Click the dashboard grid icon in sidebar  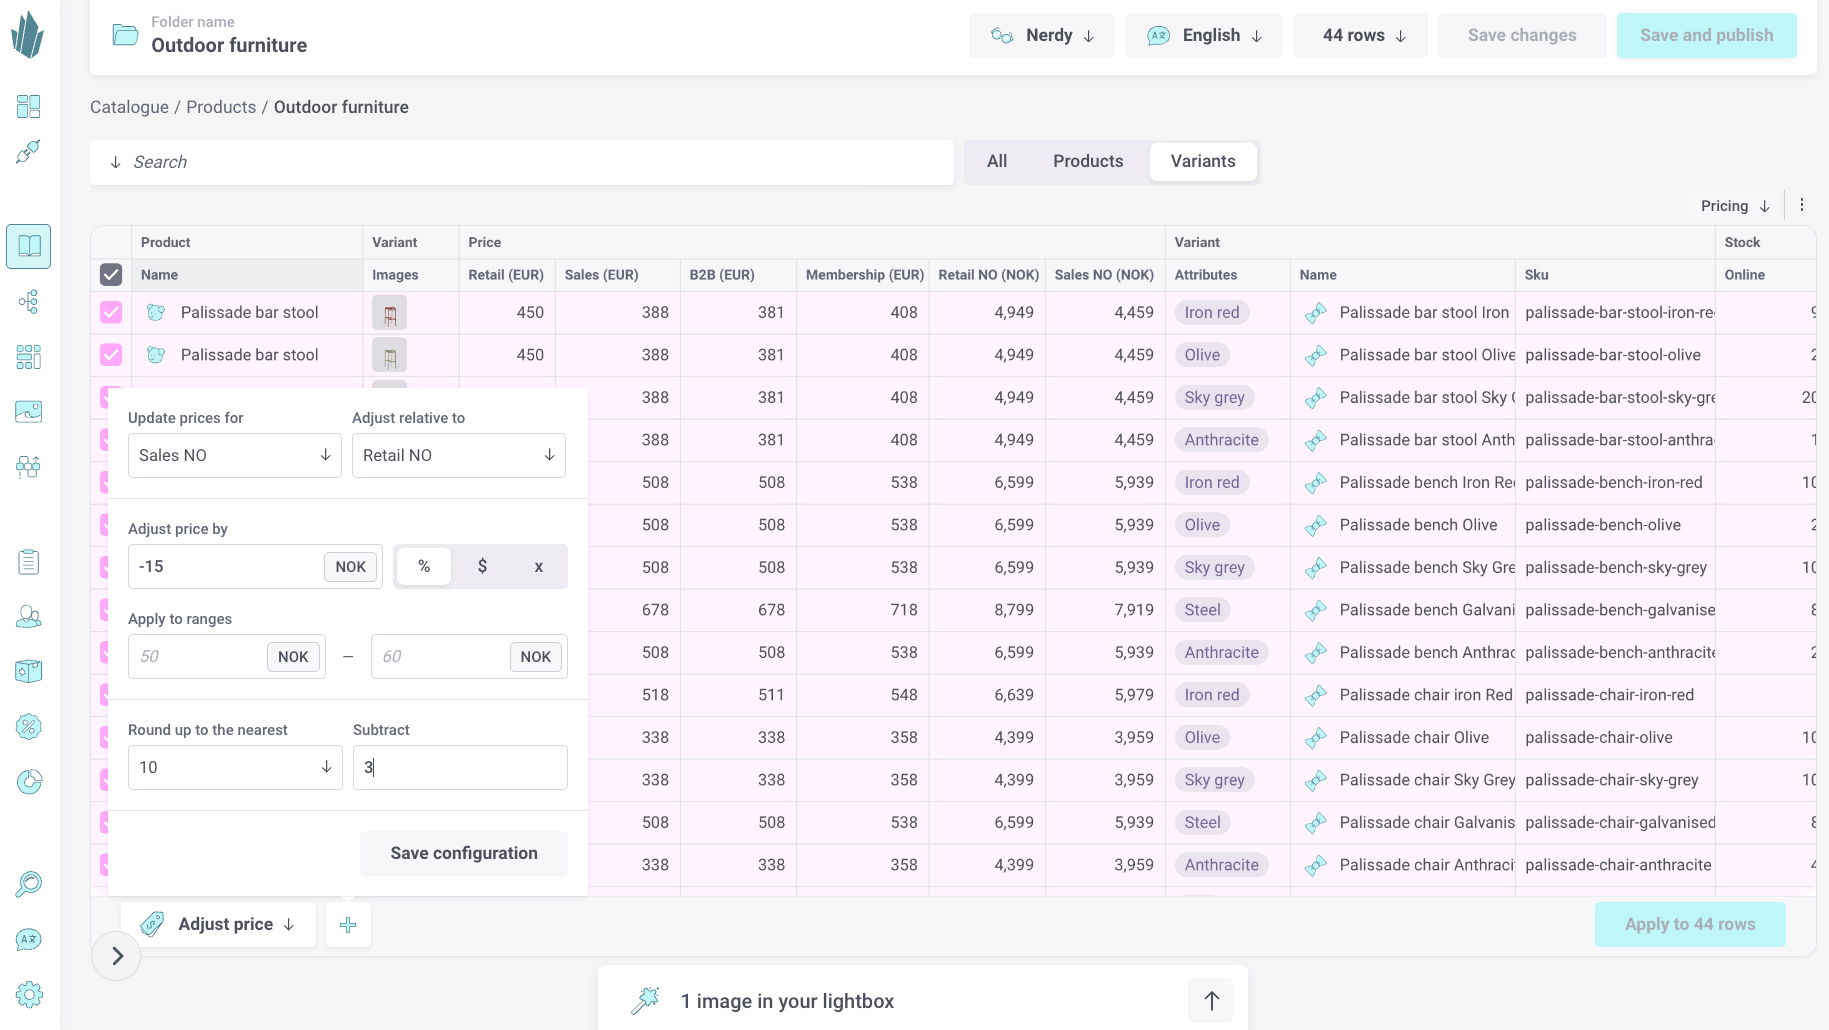[29, 106]
